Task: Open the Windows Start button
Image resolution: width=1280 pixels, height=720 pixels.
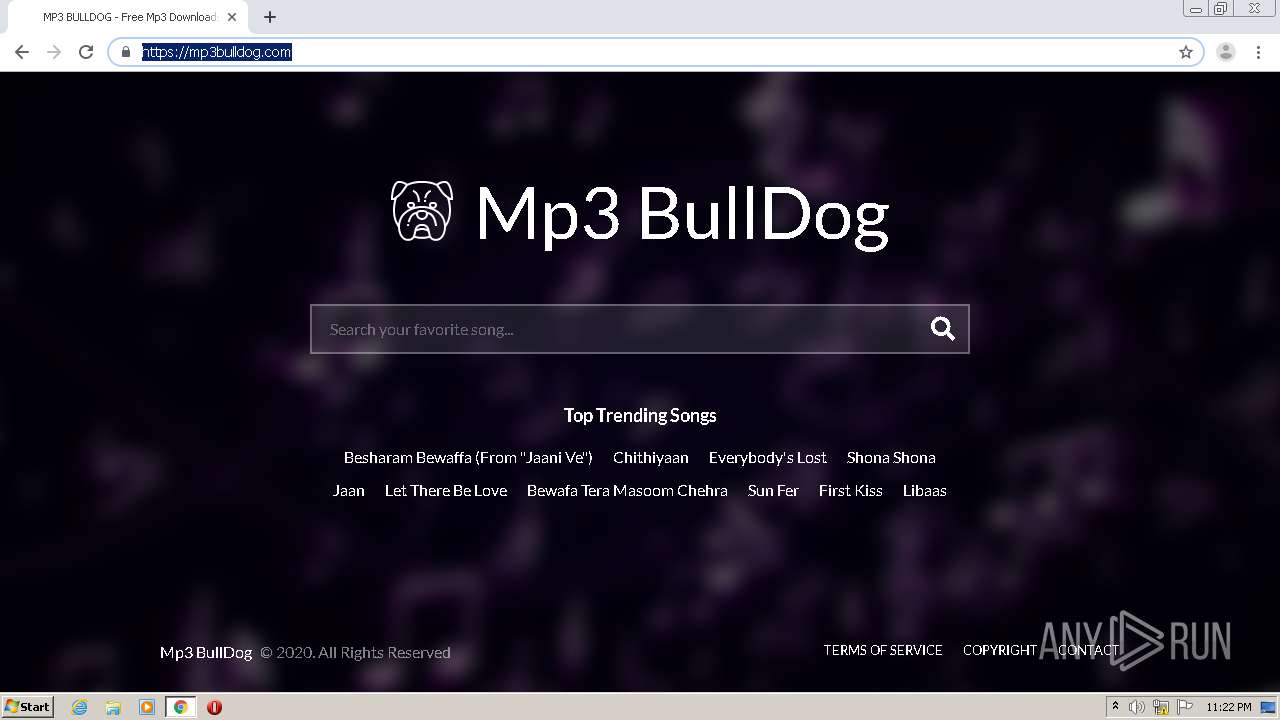Action: coord(27,706)
